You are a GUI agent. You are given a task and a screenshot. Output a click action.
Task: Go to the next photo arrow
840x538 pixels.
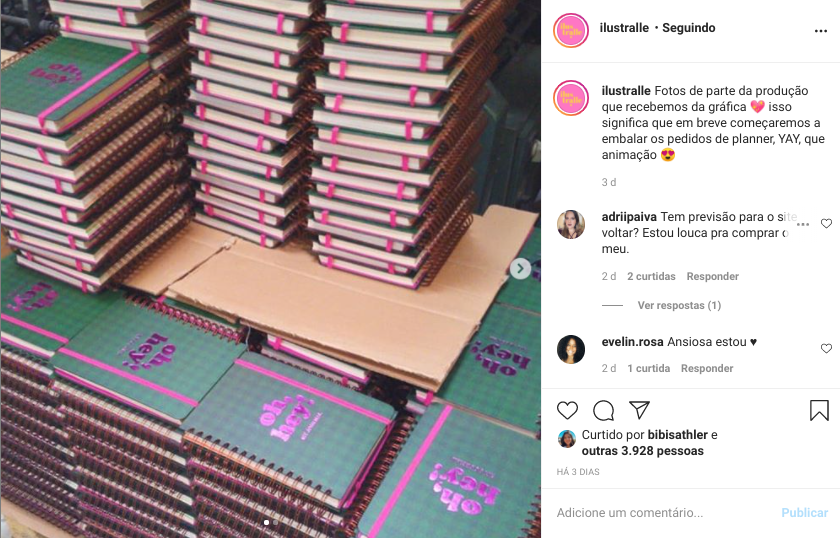[520, 268]
